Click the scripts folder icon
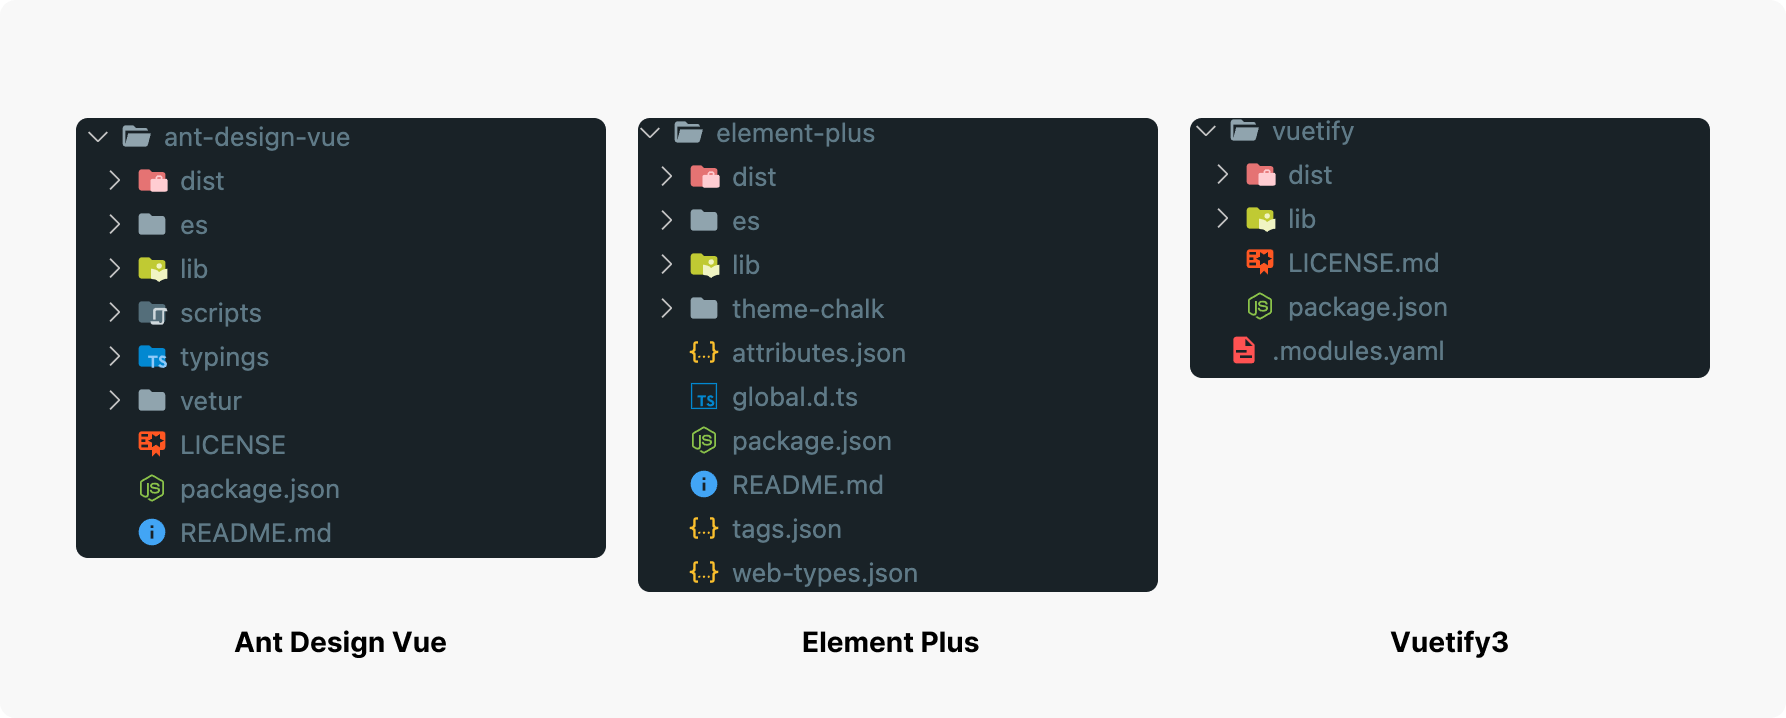Image resolution: width=1786 pixels, height=718 pixels. click(x=152, y=313)
